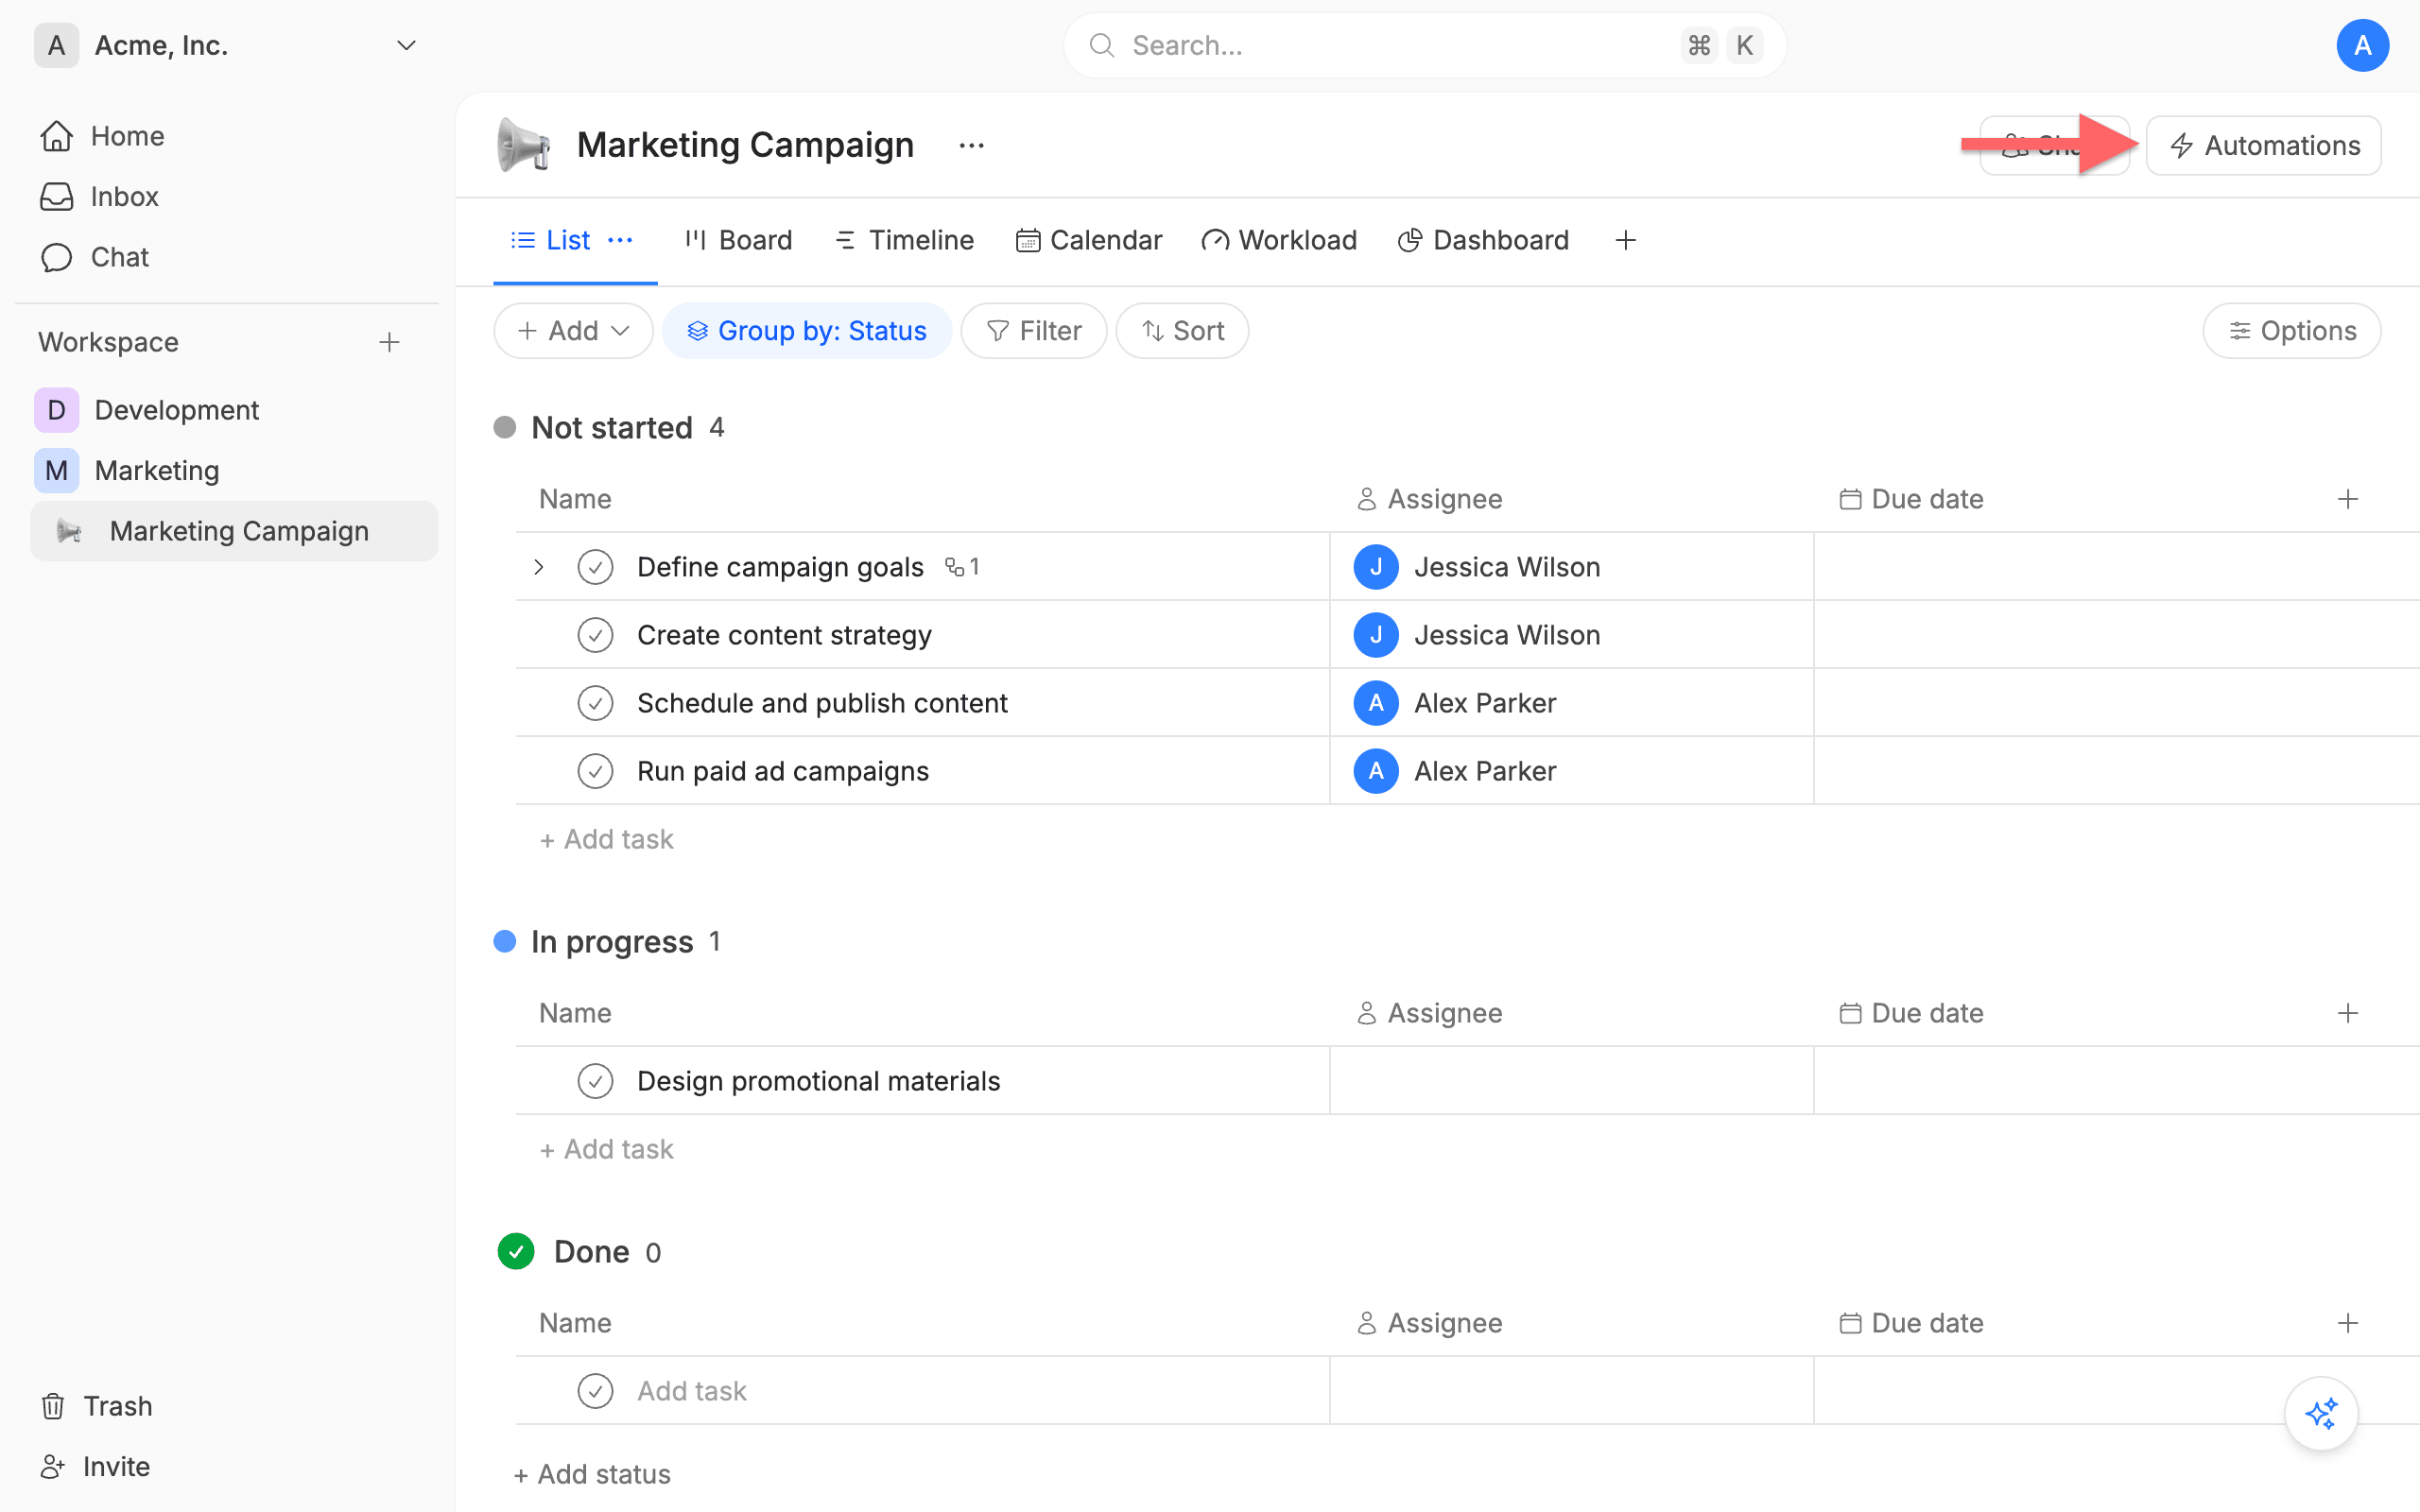Collapse the In progress group
Image resolution: width=2420 pixels, height=1512 pixels.
tap(611, 942)
